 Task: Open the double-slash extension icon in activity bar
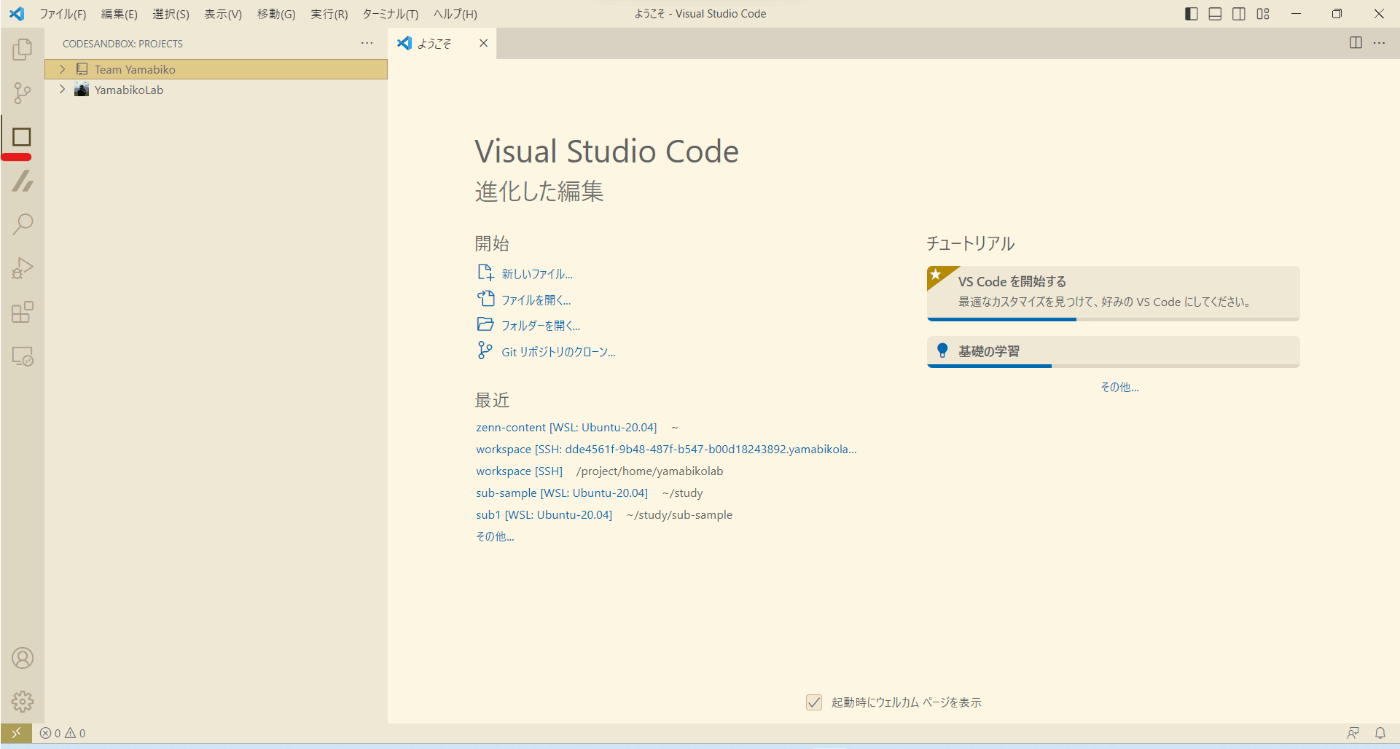(22, 181)
